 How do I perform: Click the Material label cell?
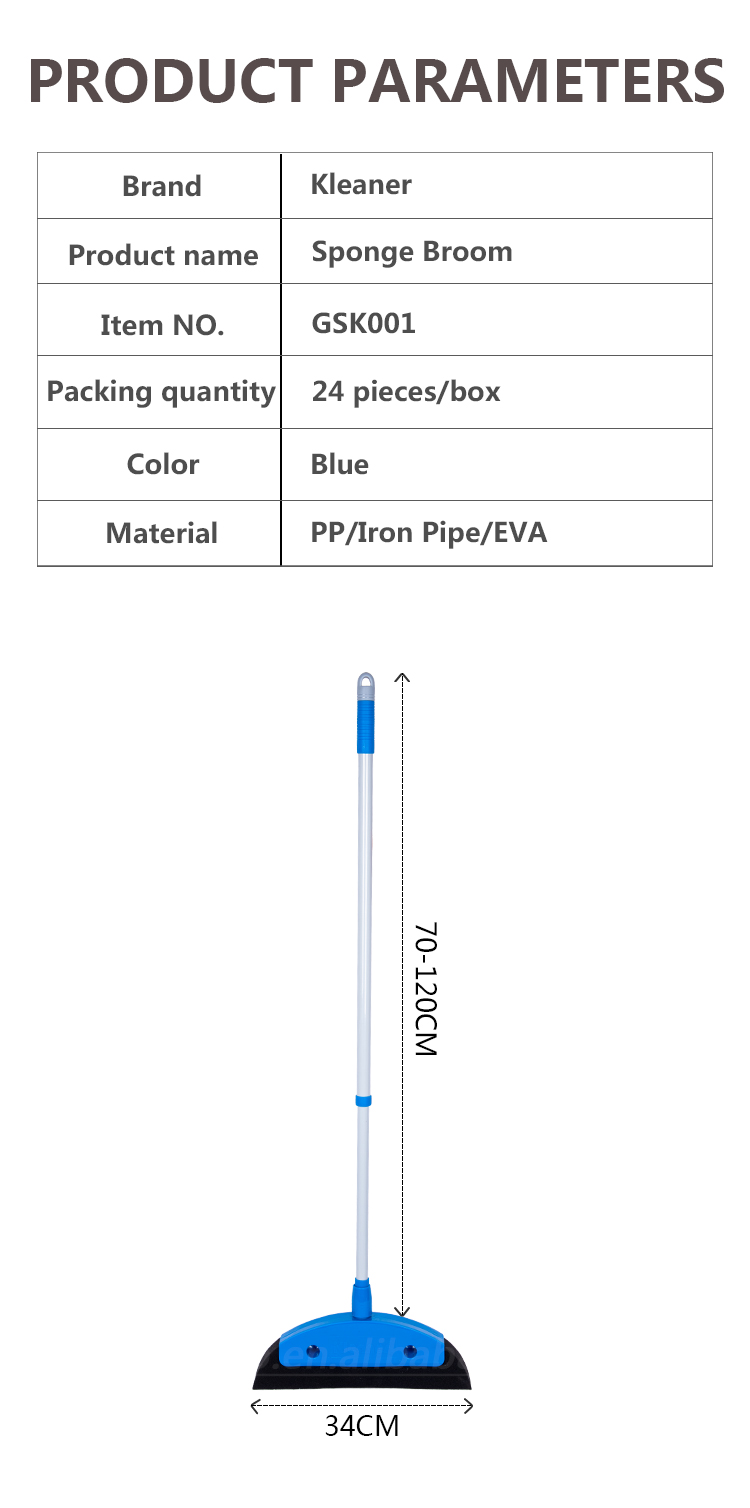pyautogui.click(x=162, y=534)
